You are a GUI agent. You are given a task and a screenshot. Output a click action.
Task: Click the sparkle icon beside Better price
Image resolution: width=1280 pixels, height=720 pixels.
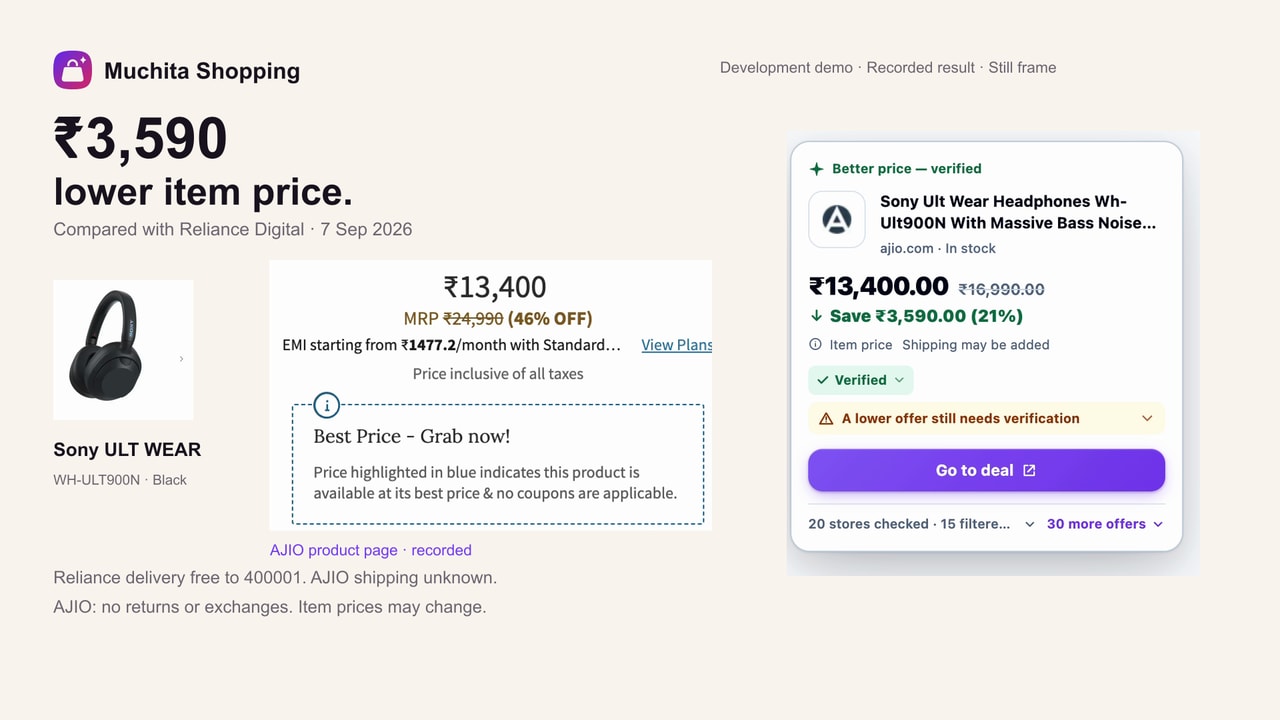click(816, 169)
